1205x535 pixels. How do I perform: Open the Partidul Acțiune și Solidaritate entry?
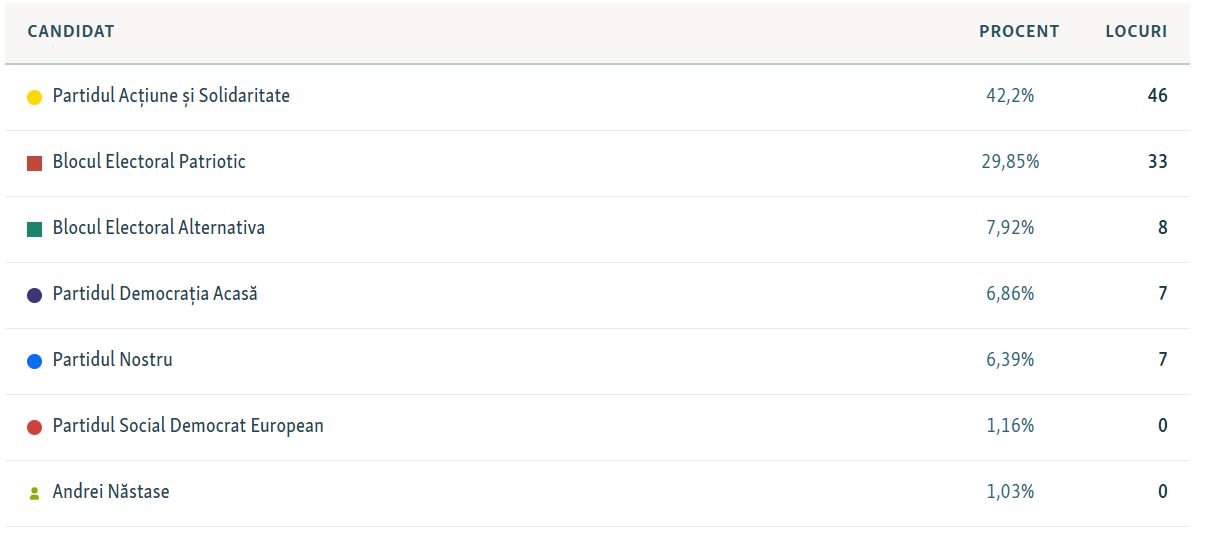[x=171, y=96]
